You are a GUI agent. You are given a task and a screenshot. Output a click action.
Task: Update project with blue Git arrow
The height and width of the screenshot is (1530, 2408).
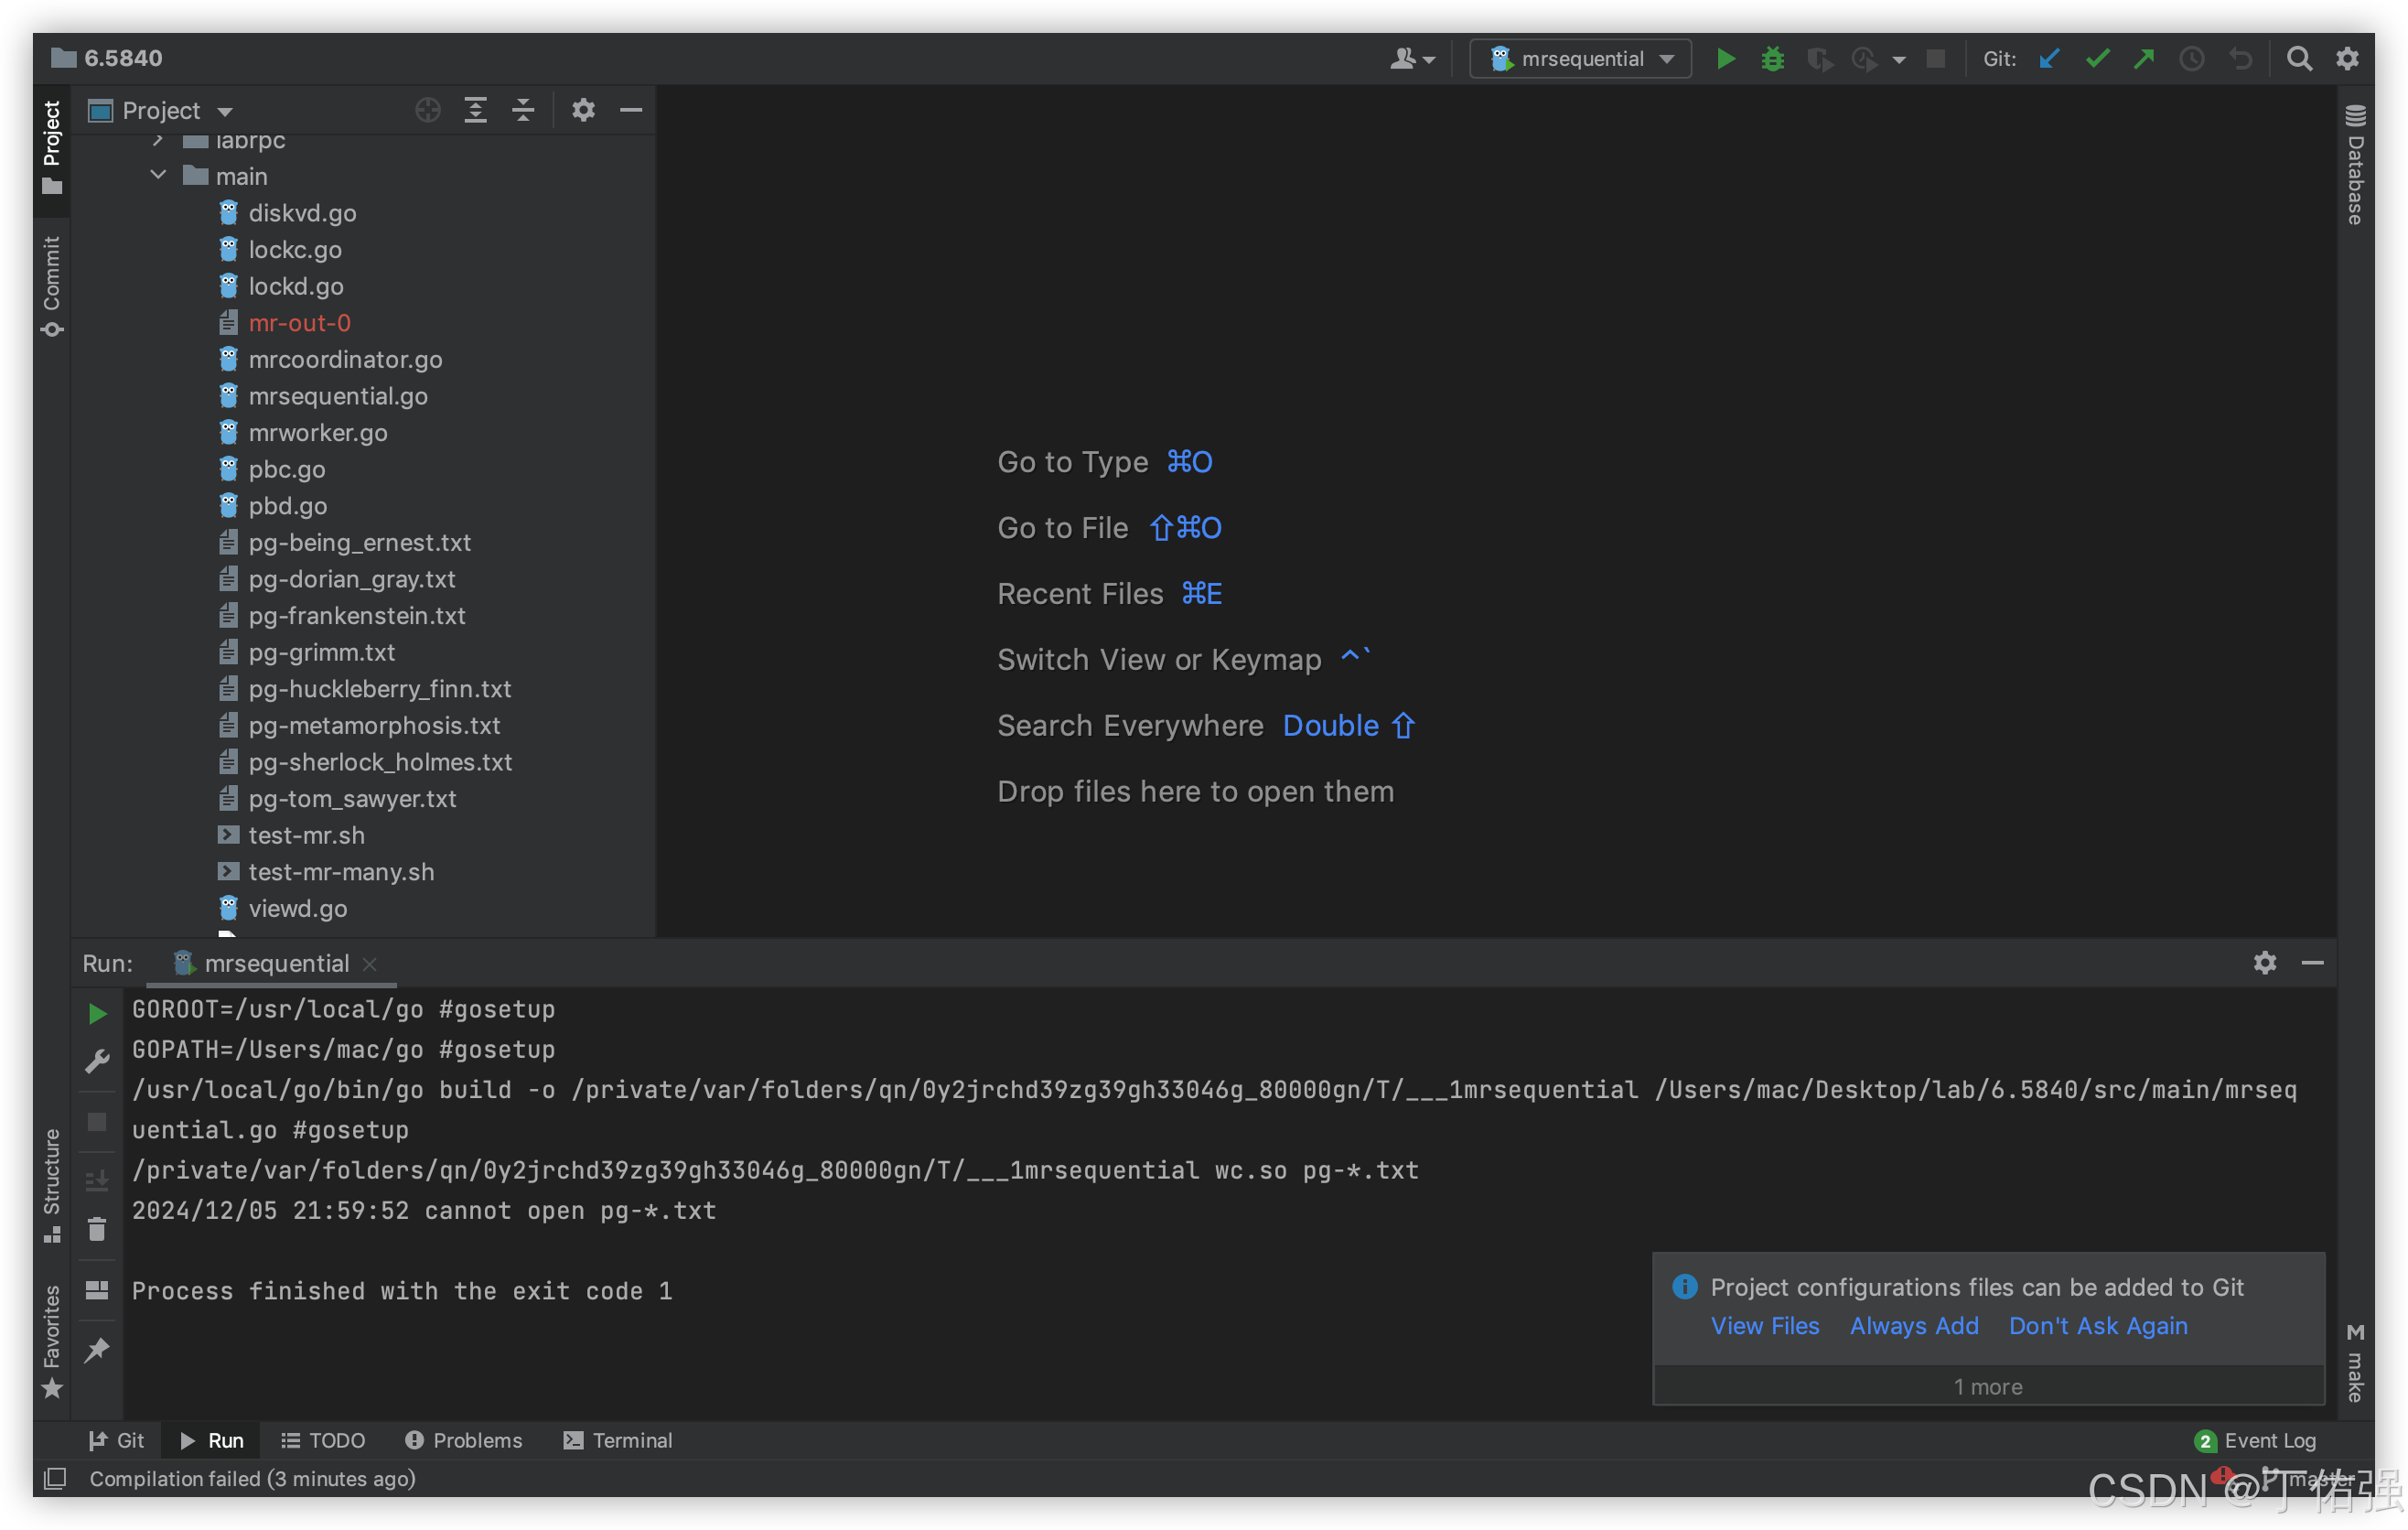[x=2049, y=59]
